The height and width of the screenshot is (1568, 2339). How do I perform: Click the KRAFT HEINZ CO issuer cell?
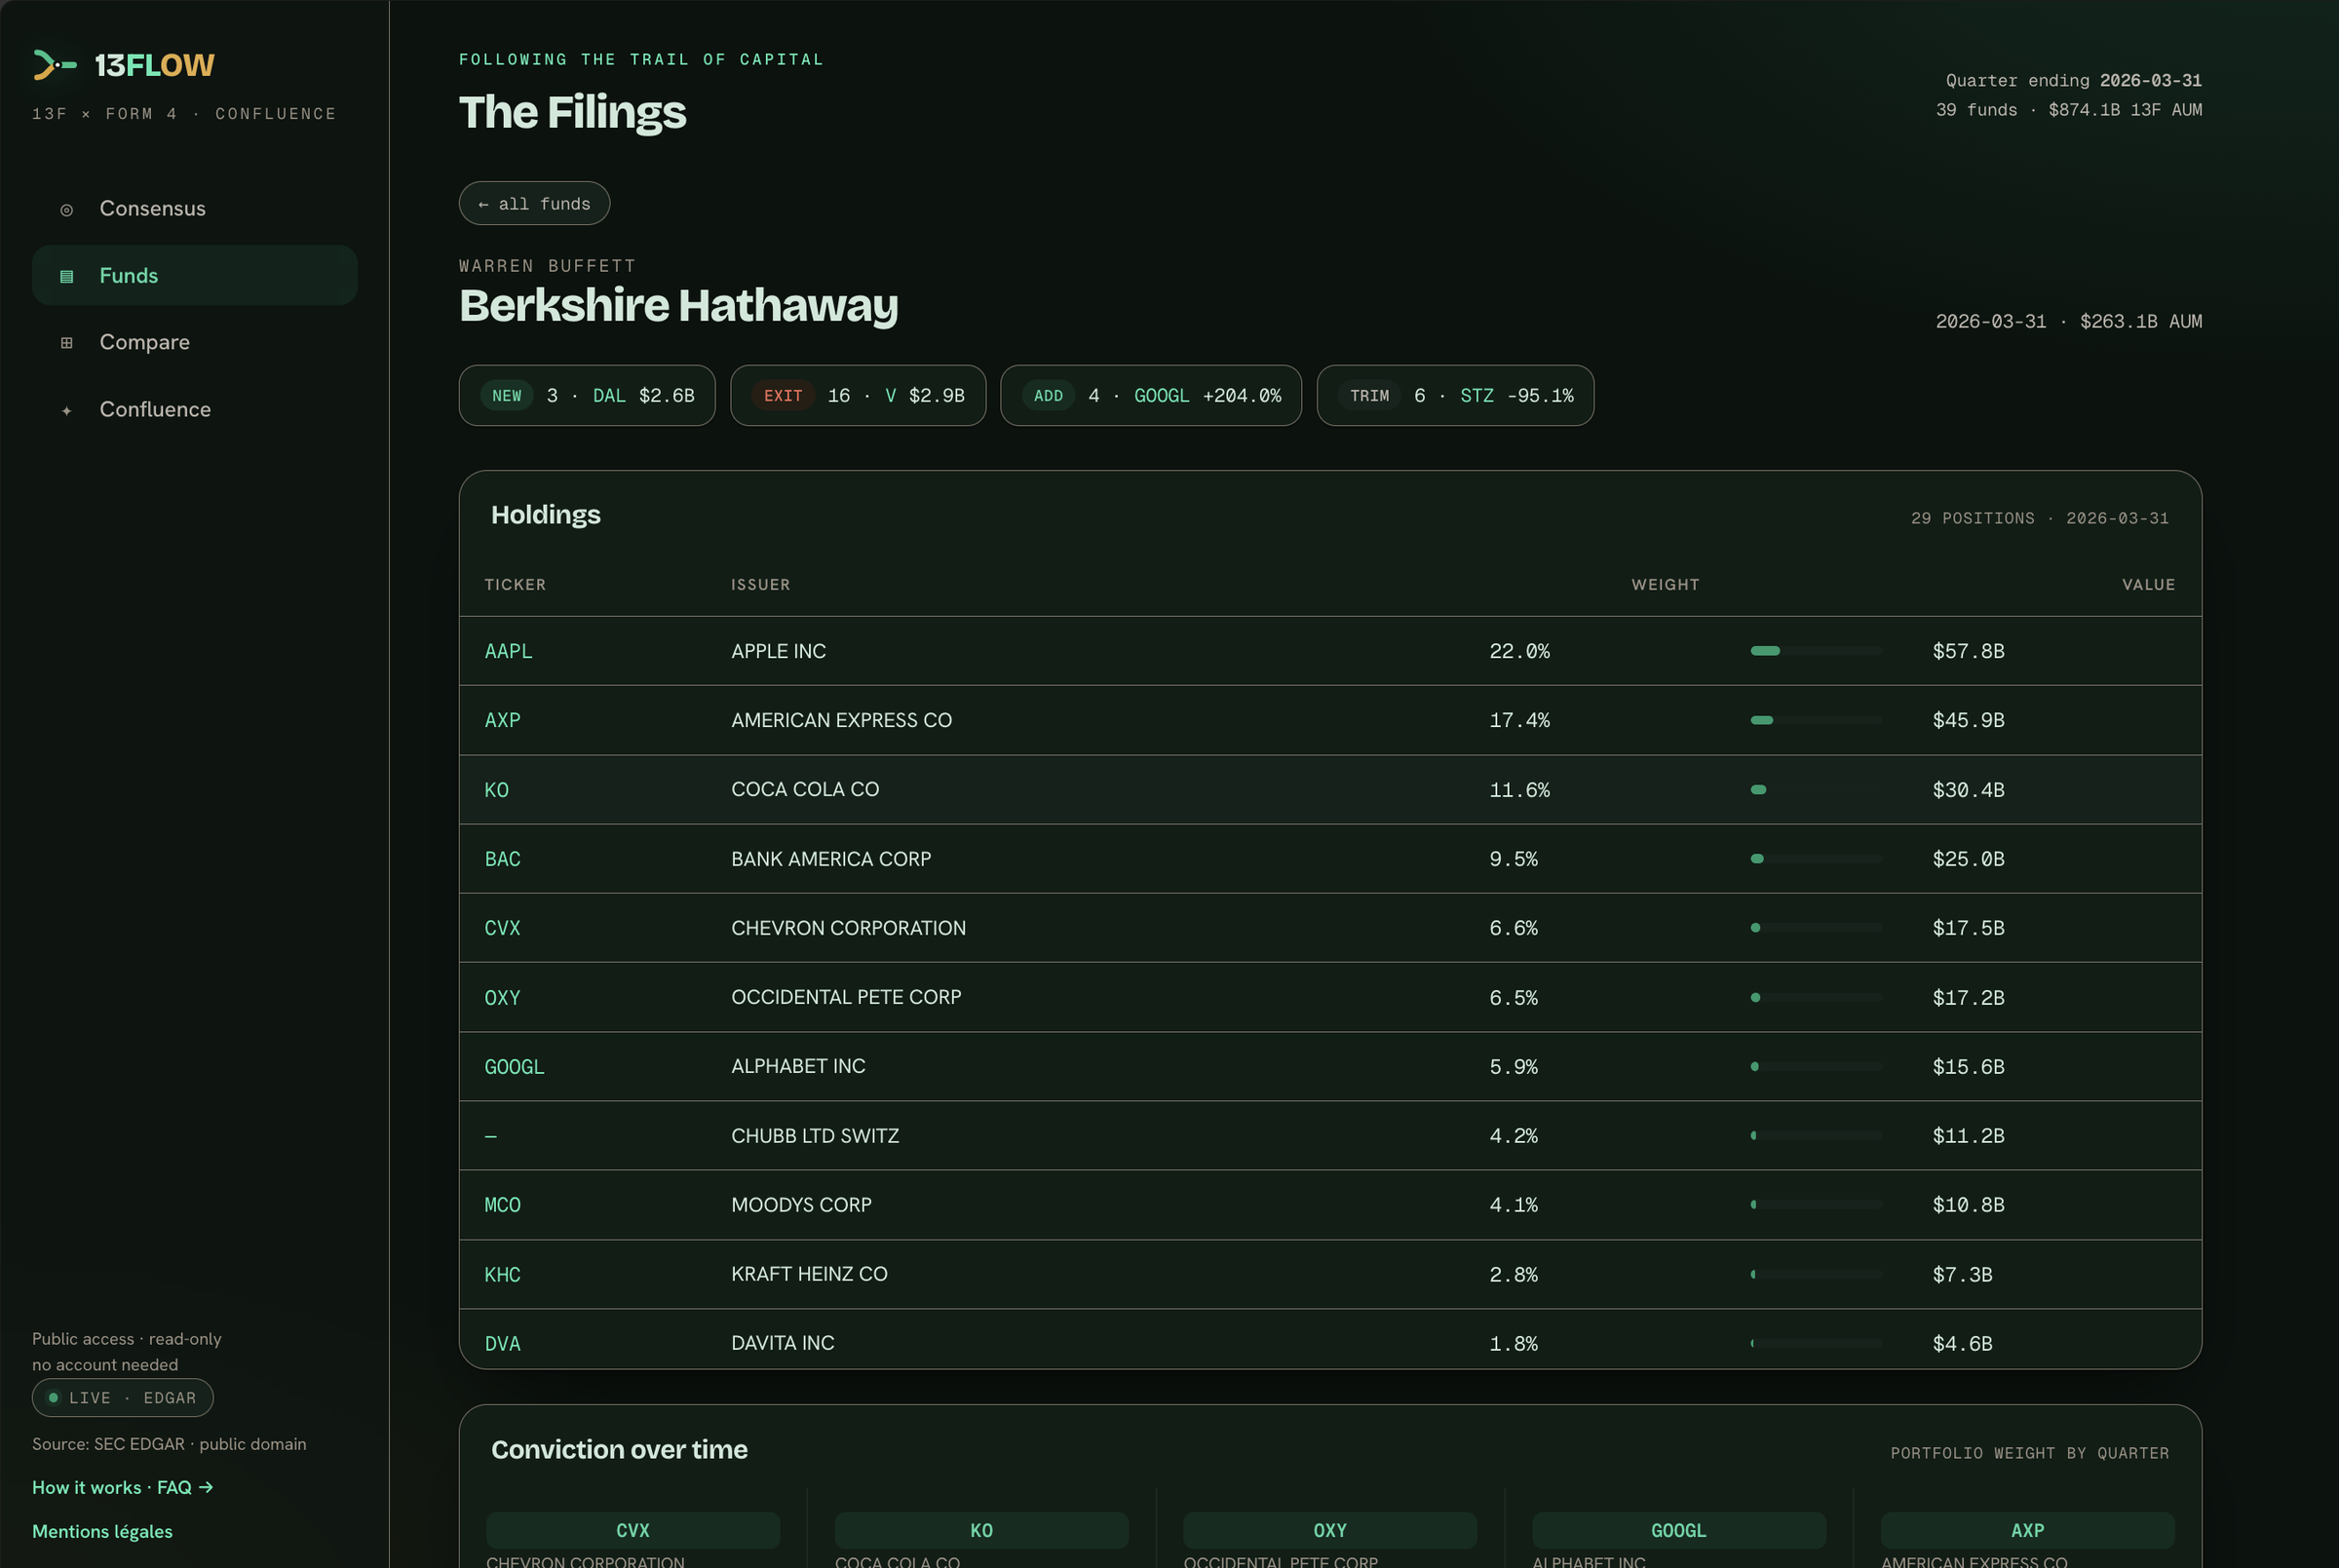point(809,1274)
